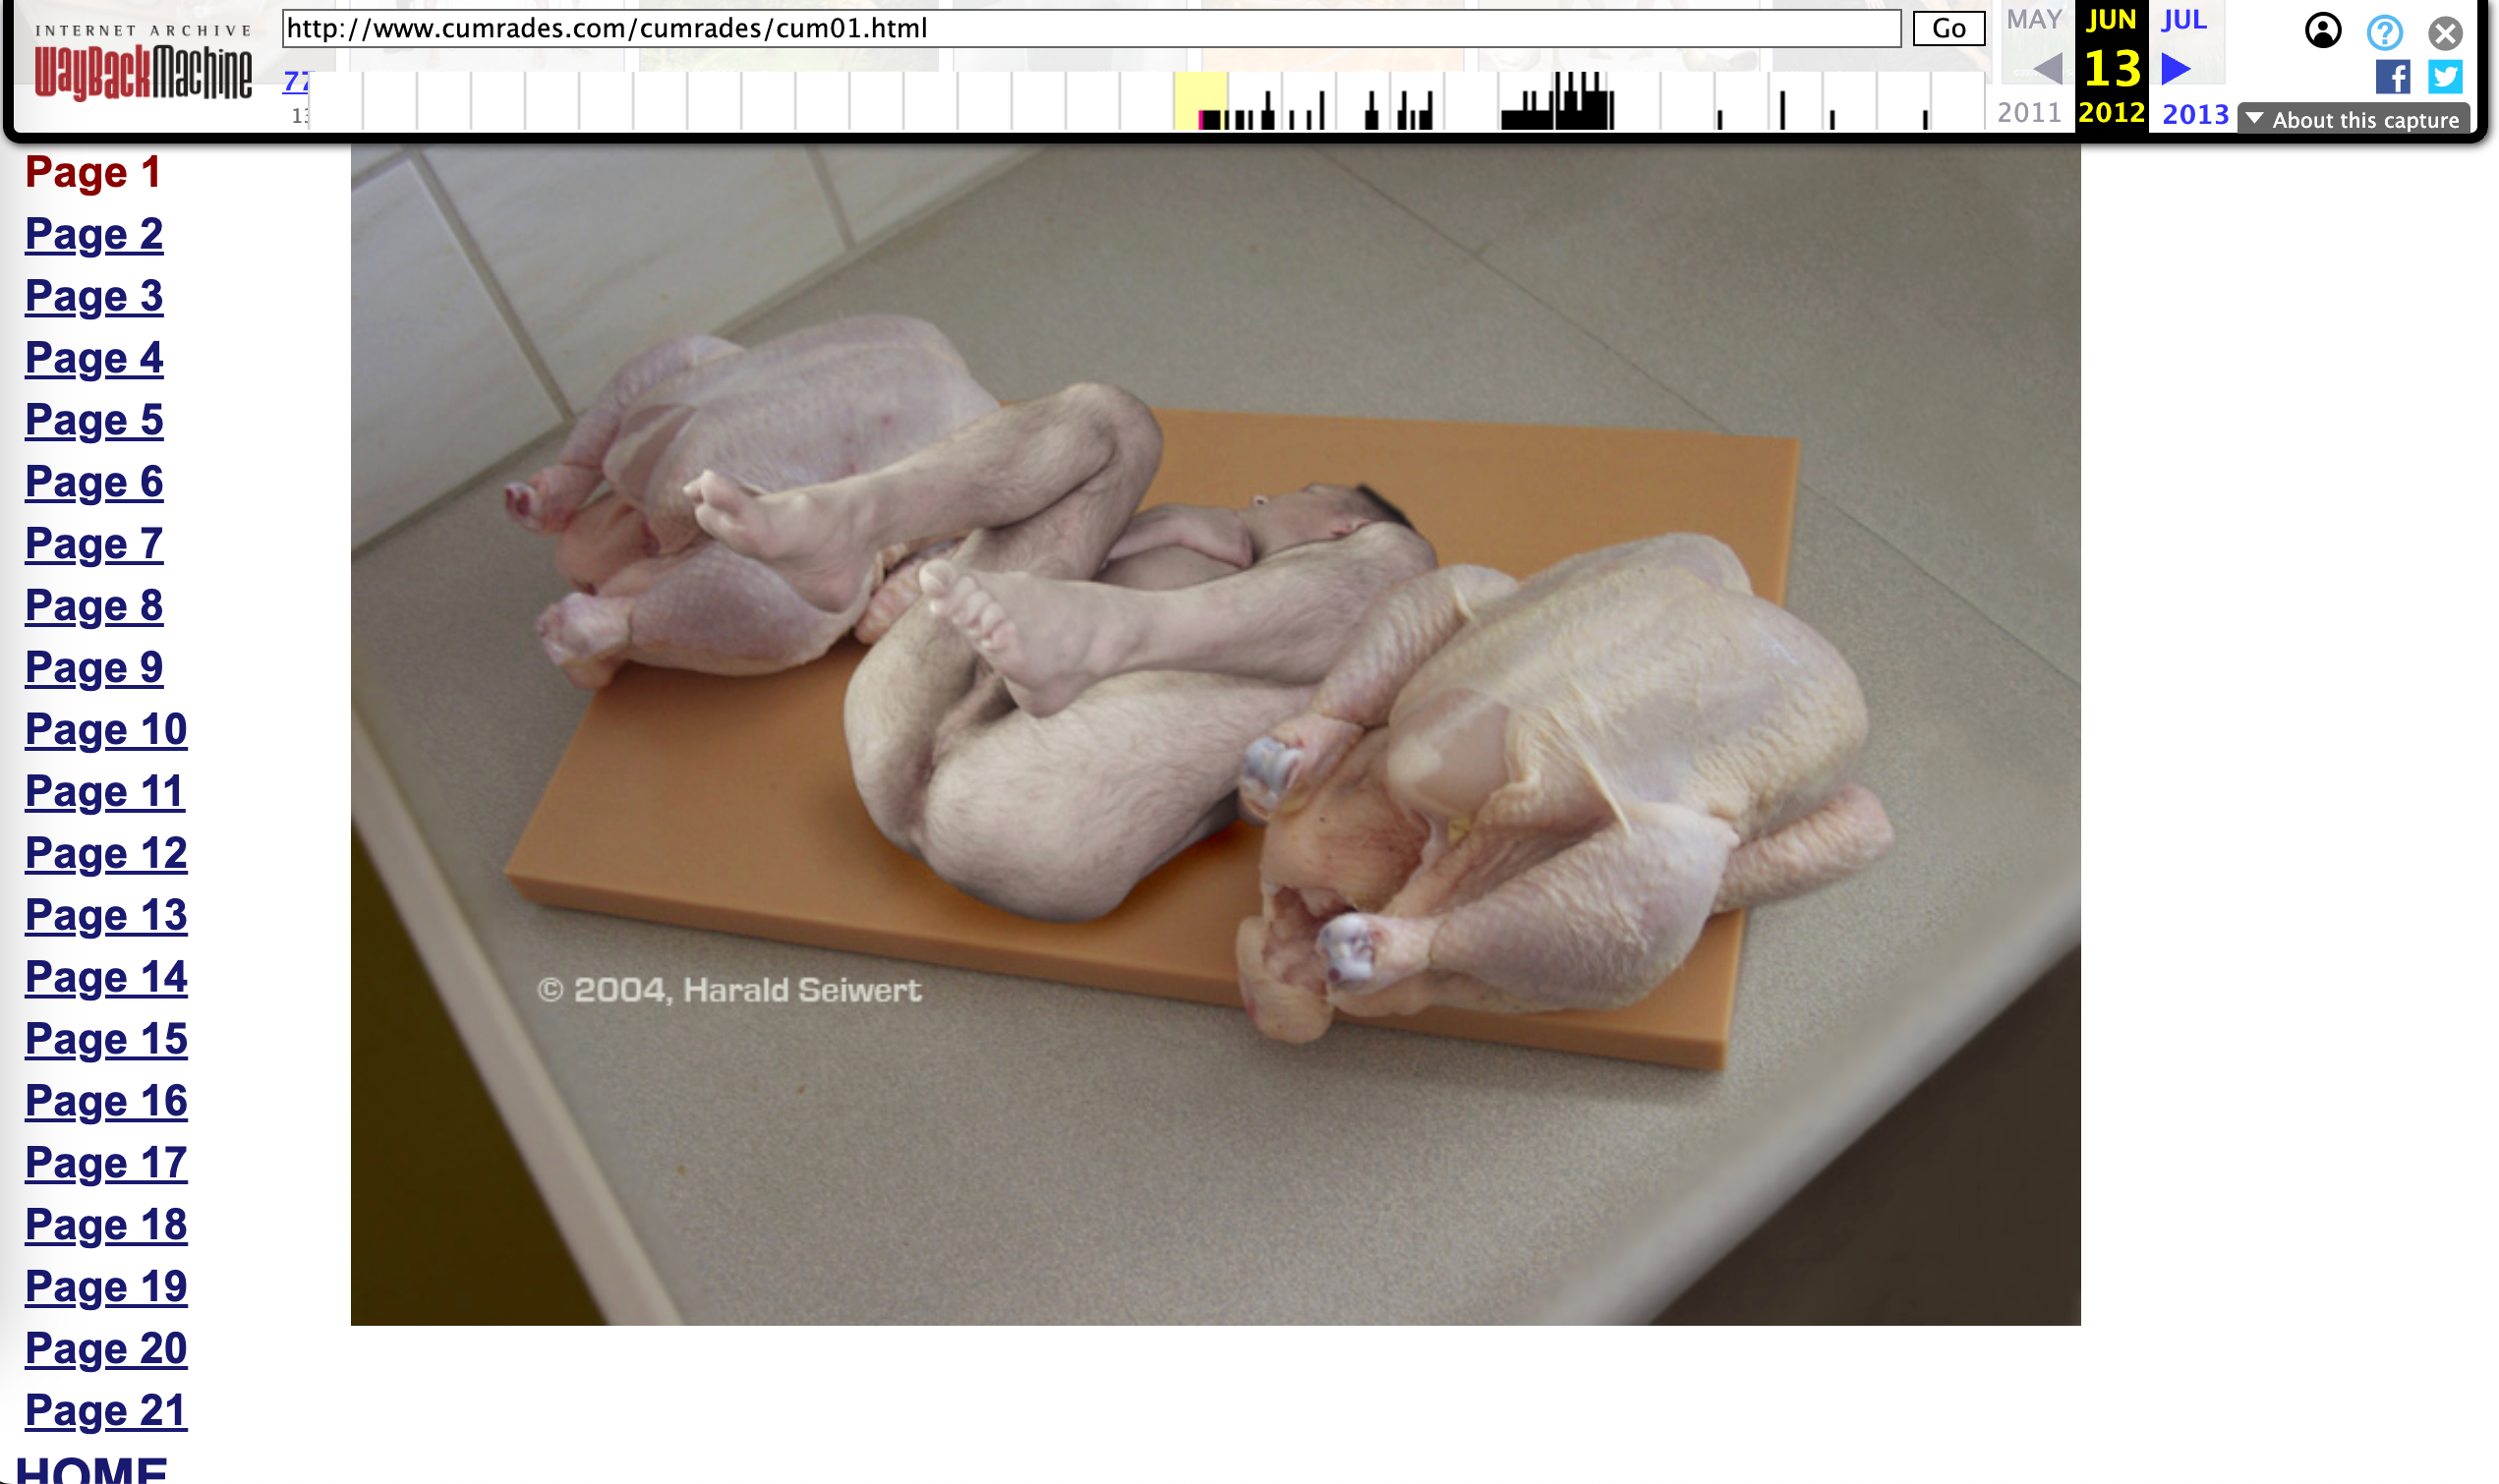Click the Wayback help question-mark icon
This screenshot has height=1484, width=2499.
2384,33
